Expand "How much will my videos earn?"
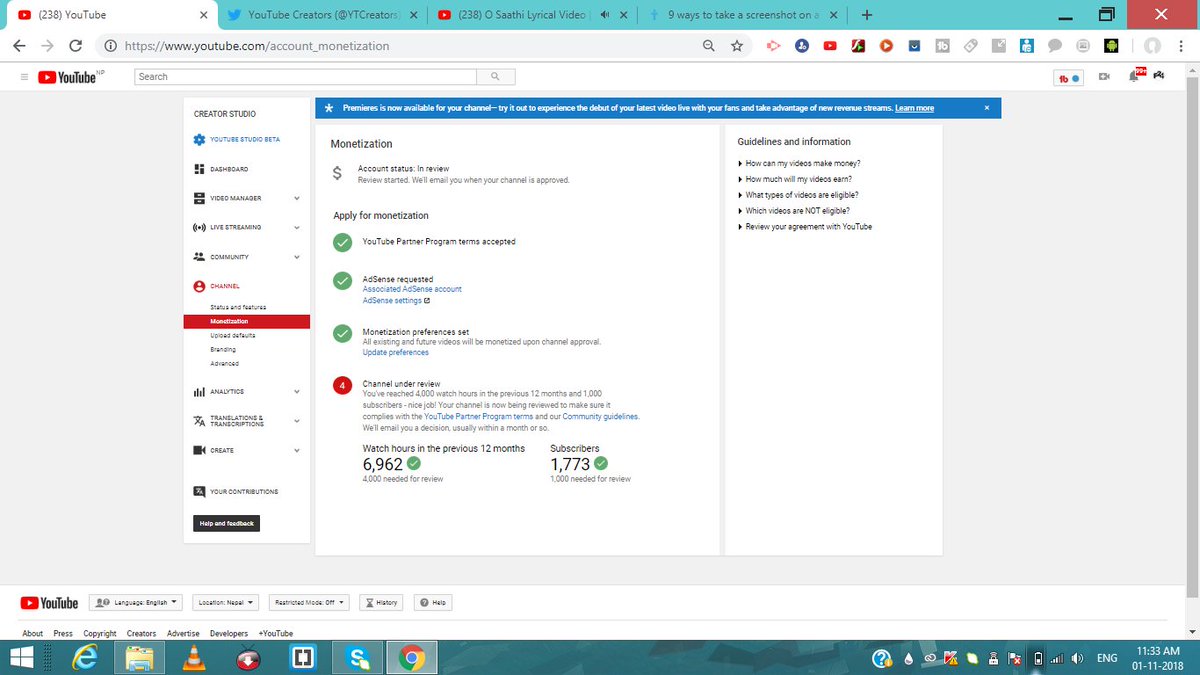 pos(795,179)
